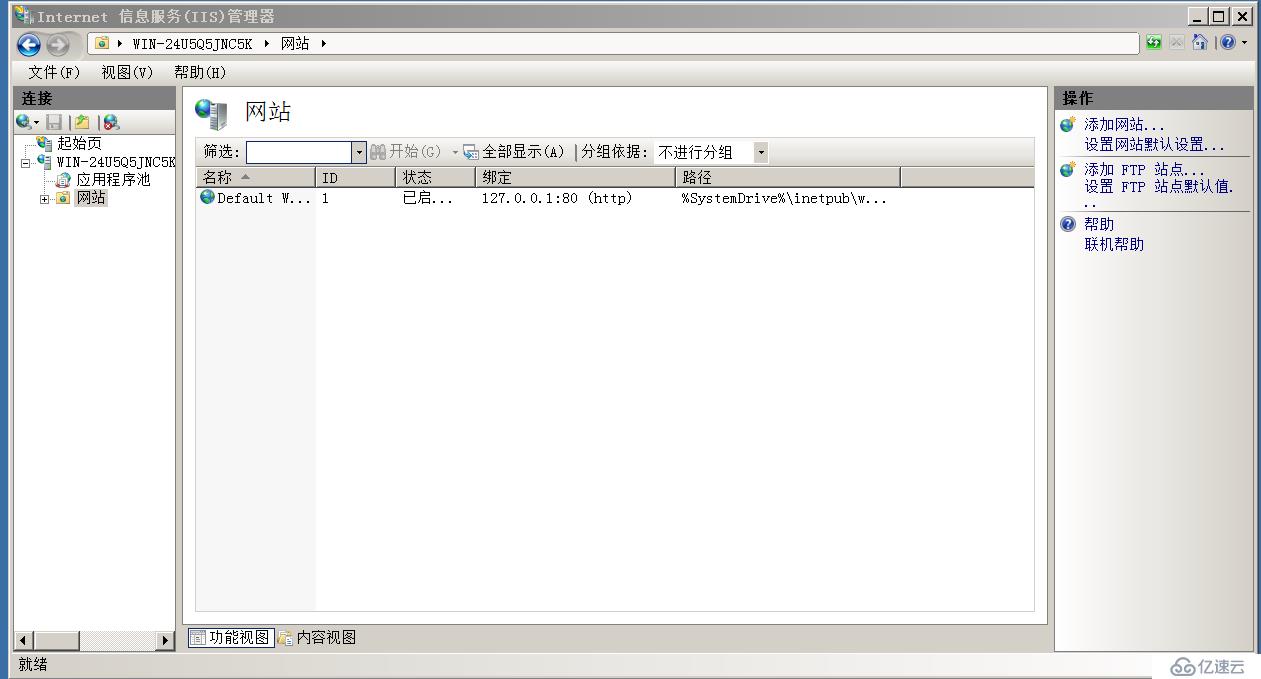The width and height of the screenshot is (1261, 679).
Task: Click the help icon beside 帮助 in Actions pane
Action: (1068, 224)
